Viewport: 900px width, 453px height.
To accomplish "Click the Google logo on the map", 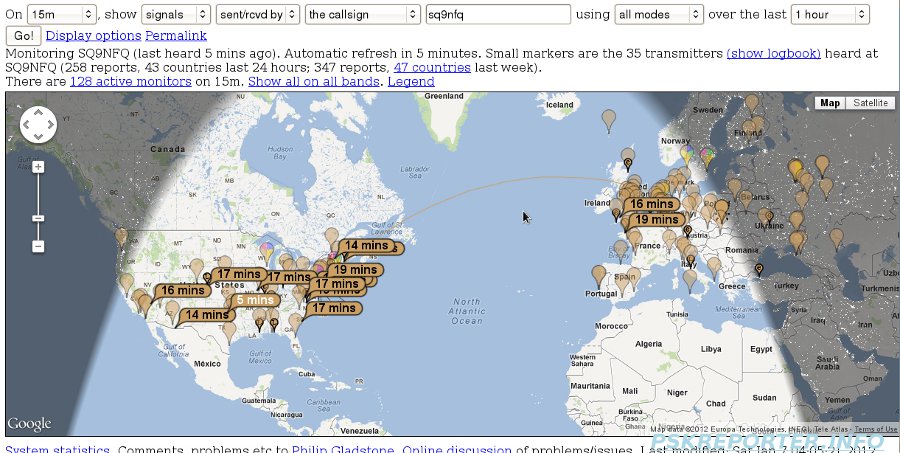I will pyautogui.click(x=29, y=424).
